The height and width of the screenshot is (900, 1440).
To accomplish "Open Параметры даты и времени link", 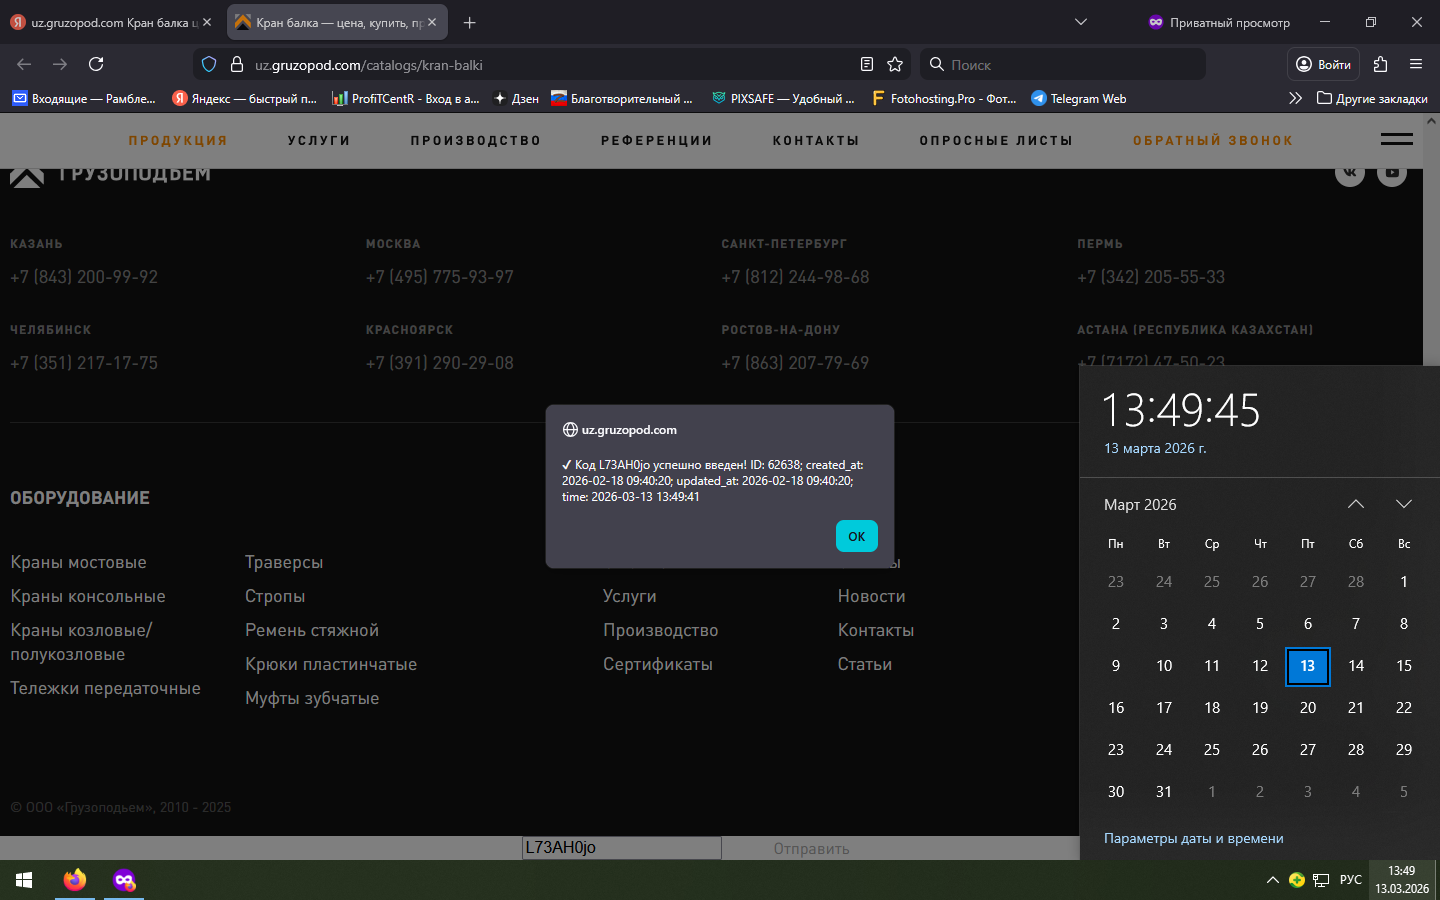I will point(1193,838).
